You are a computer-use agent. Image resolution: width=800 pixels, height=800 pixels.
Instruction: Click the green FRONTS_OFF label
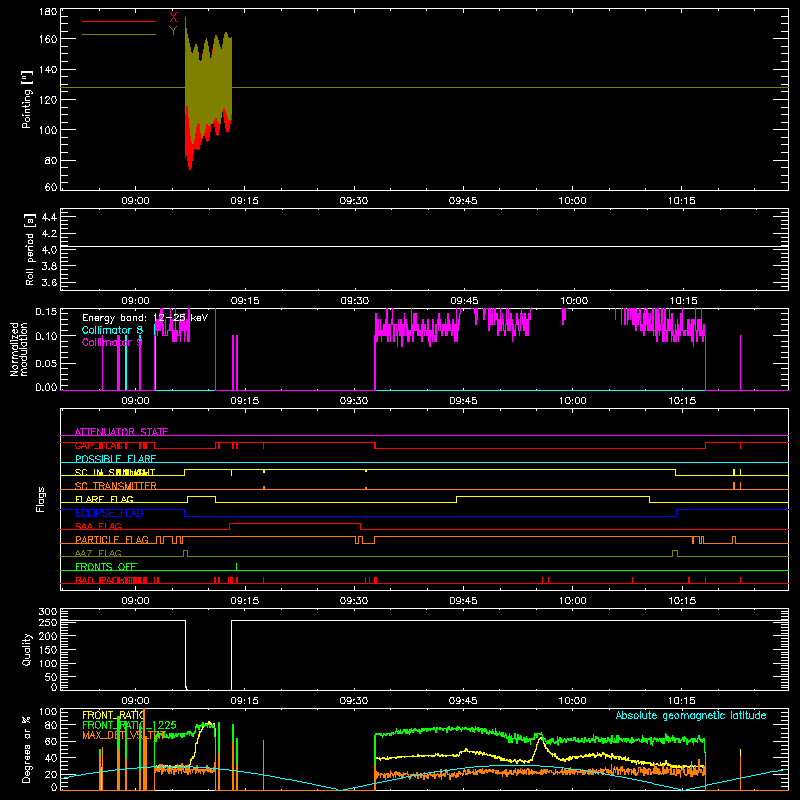[106, 566]
